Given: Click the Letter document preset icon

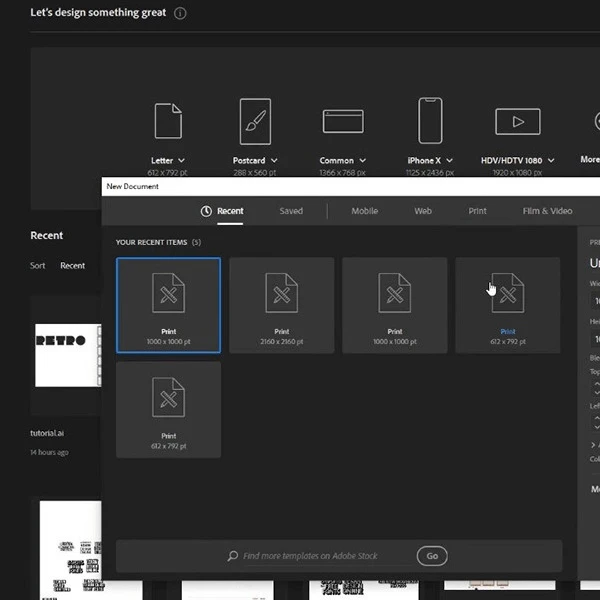Looking at the screenshot, I should tap(167, 121).
